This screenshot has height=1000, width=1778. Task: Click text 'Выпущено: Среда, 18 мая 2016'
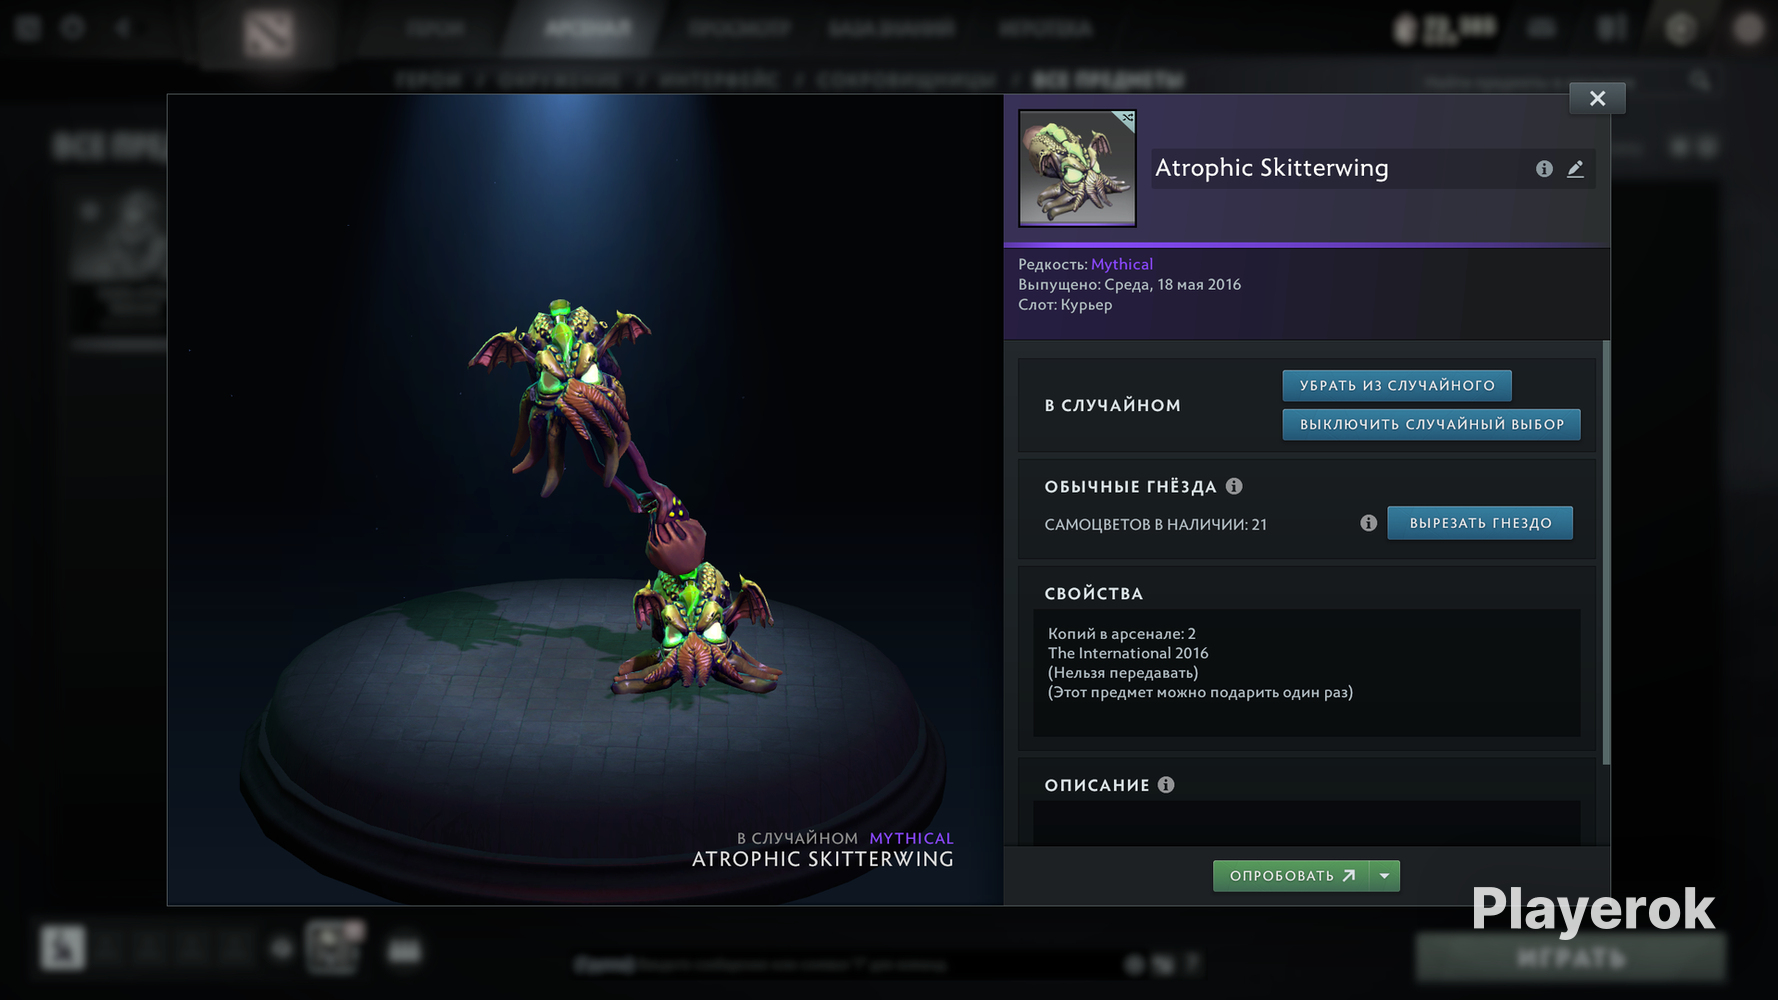point(1129,284)
